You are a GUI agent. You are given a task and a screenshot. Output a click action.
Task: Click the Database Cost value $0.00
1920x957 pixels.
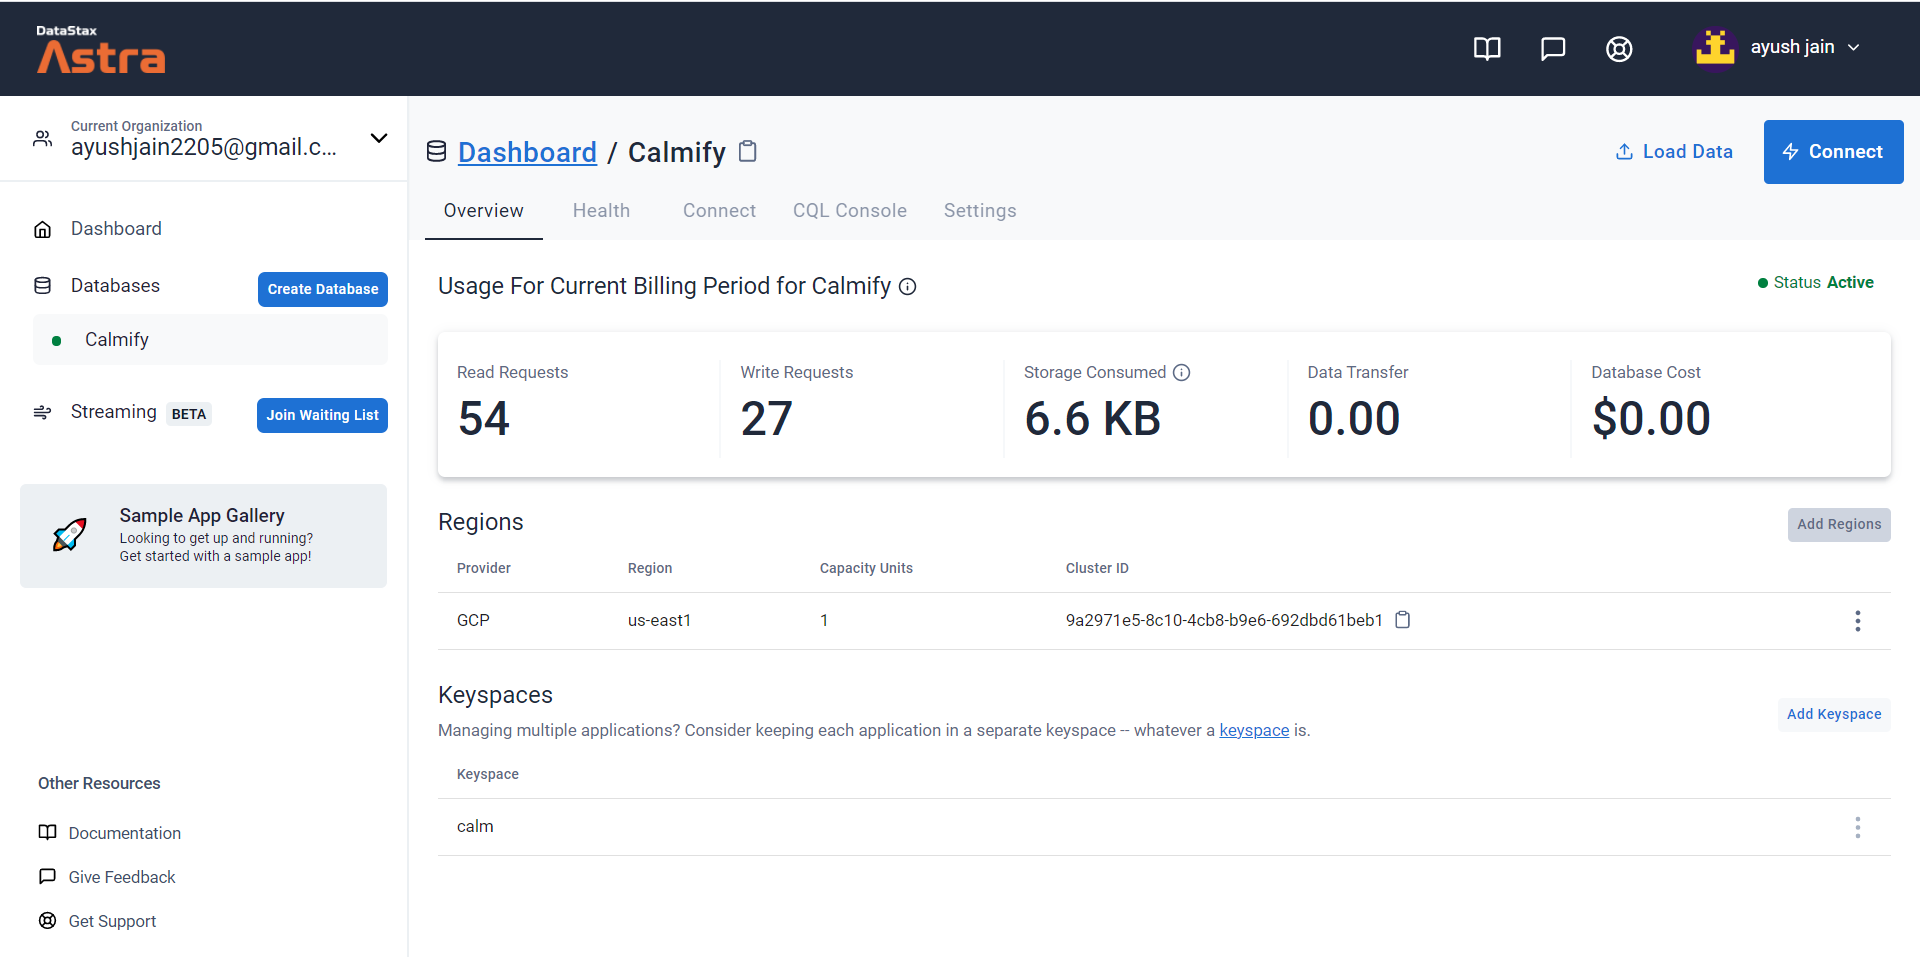click(x=1651, y=419)
